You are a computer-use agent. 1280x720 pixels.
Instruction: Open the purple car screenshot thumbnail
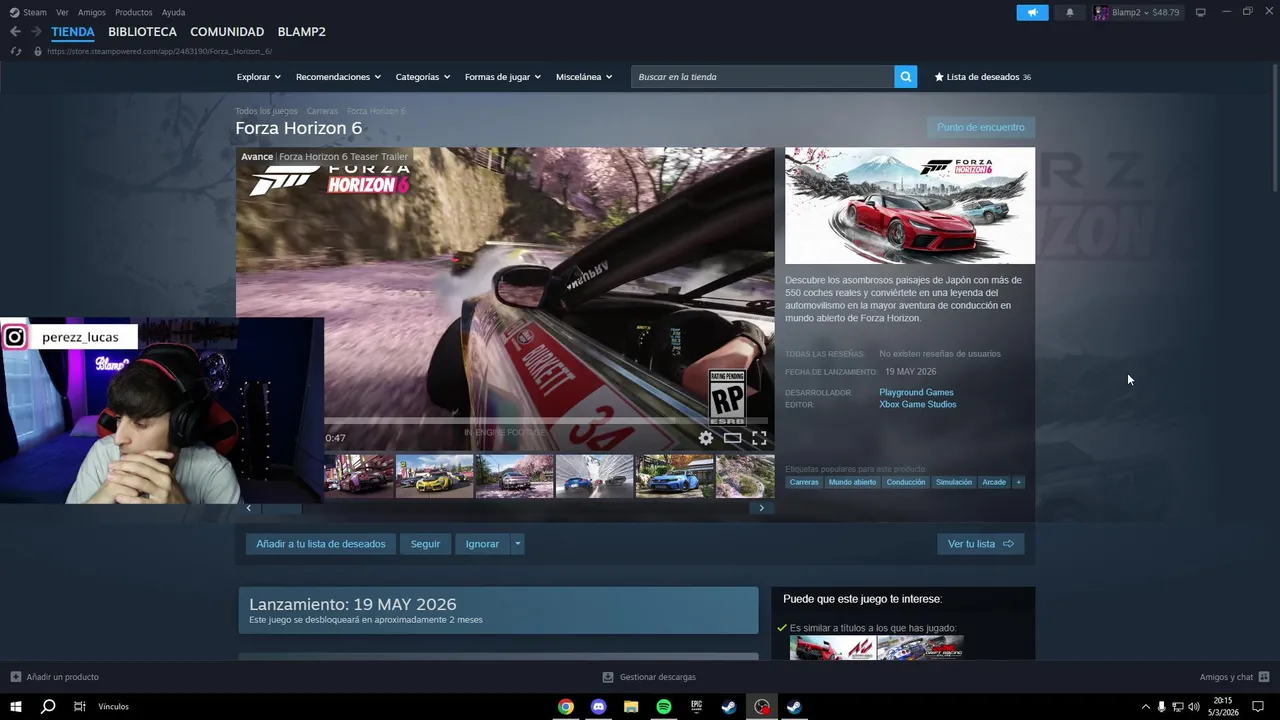pyautogui.click(x=359, y=476)
